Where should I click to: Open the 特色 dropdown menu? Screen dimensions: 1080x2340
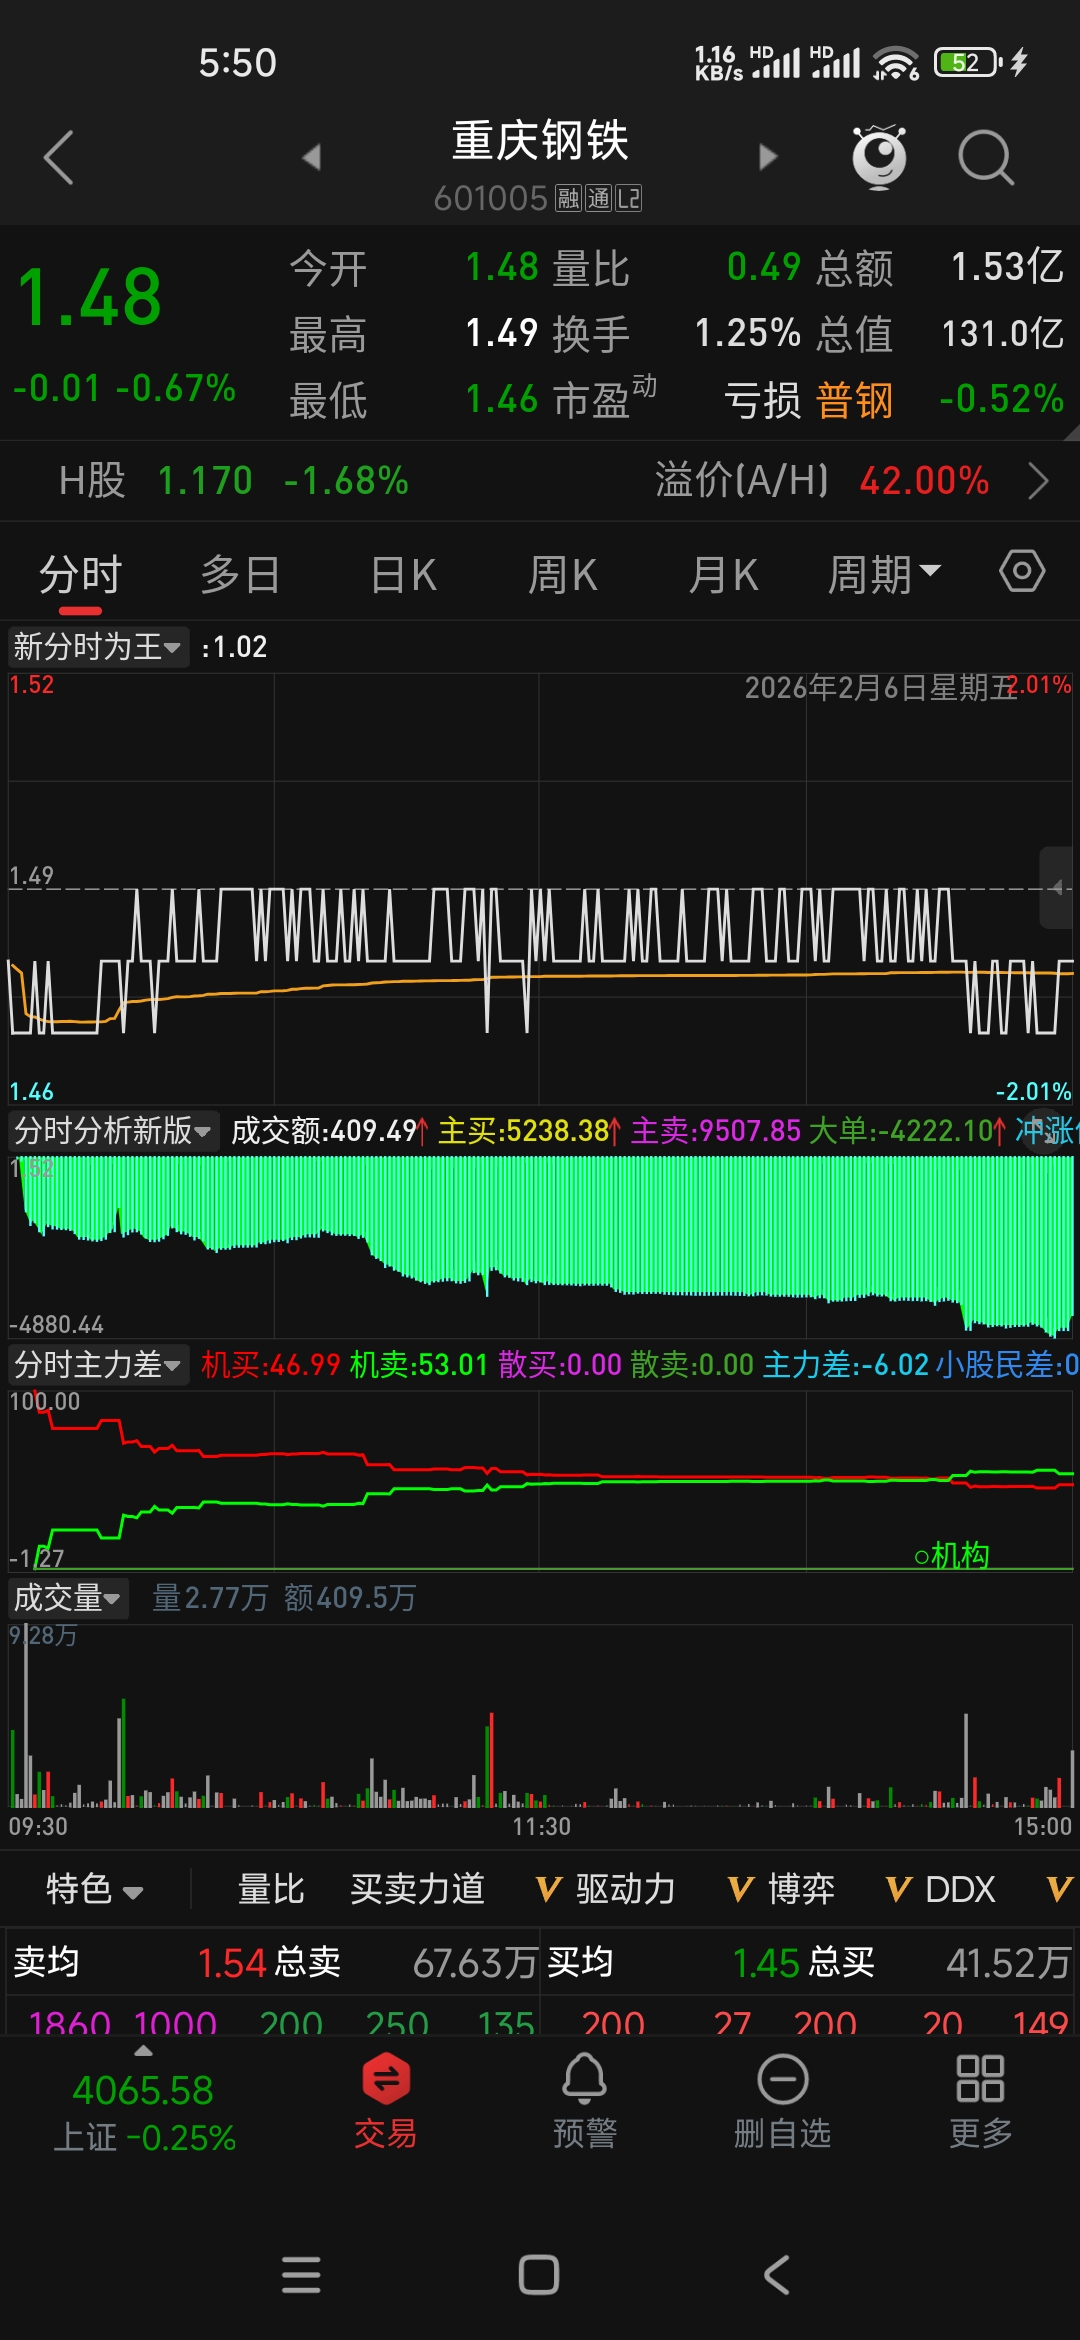[94, 1889]
